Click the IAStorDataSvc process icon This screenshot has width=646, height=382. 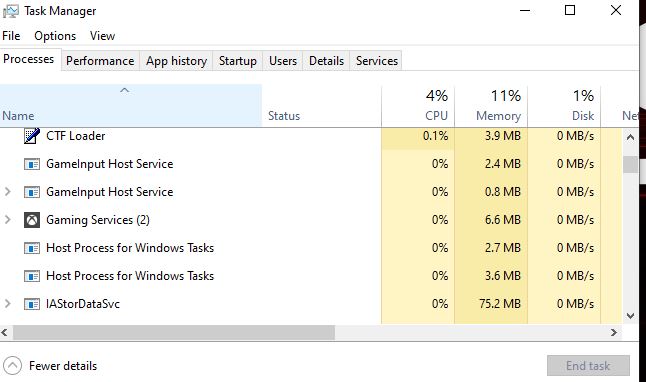point(32,304)
